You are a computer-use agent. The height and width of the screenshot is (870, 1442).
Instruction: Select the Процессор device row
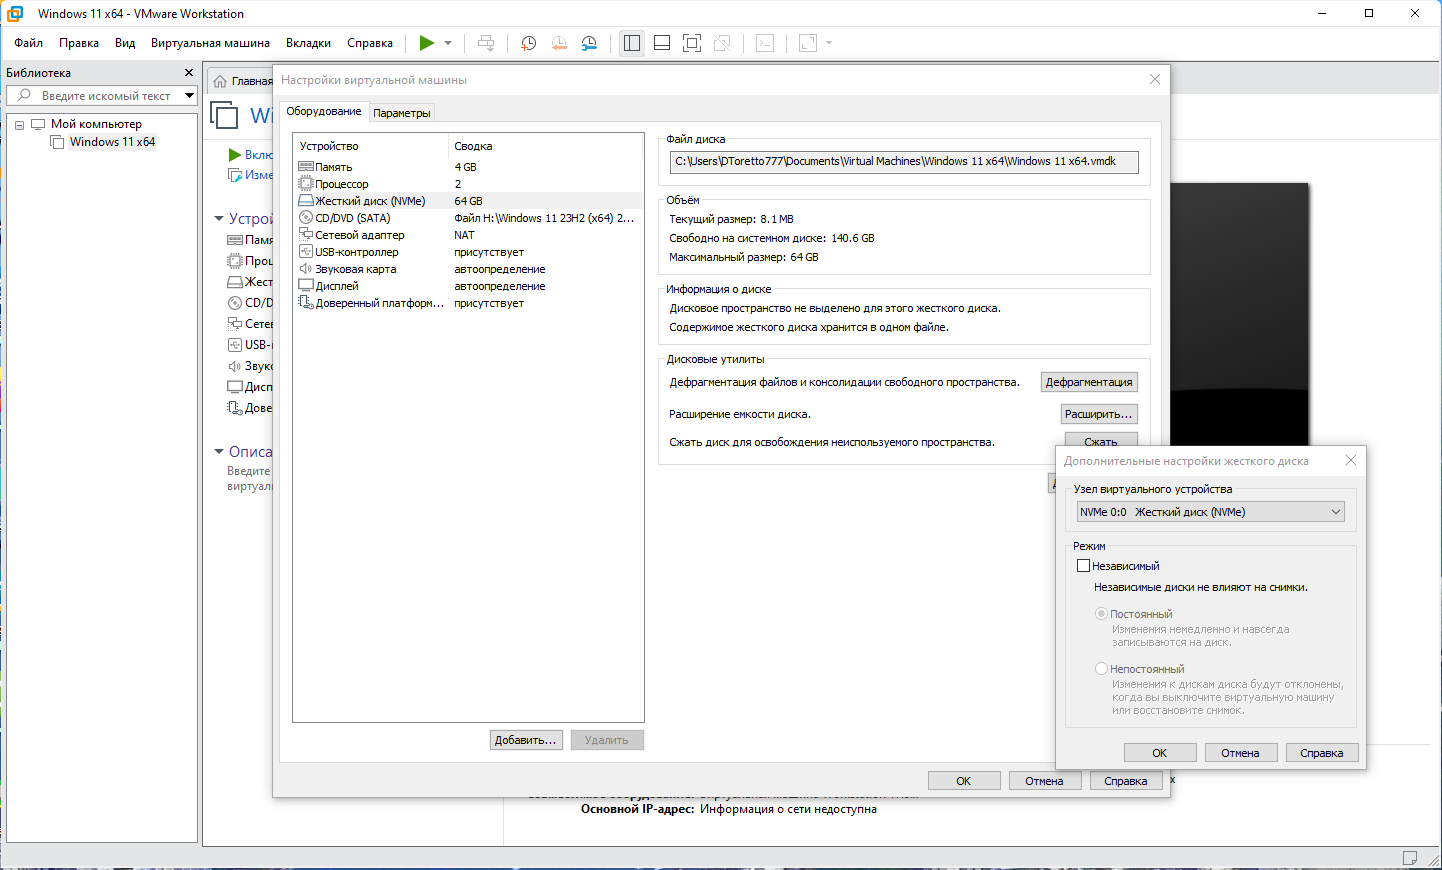pyautogui.click(x=468, y=184)
